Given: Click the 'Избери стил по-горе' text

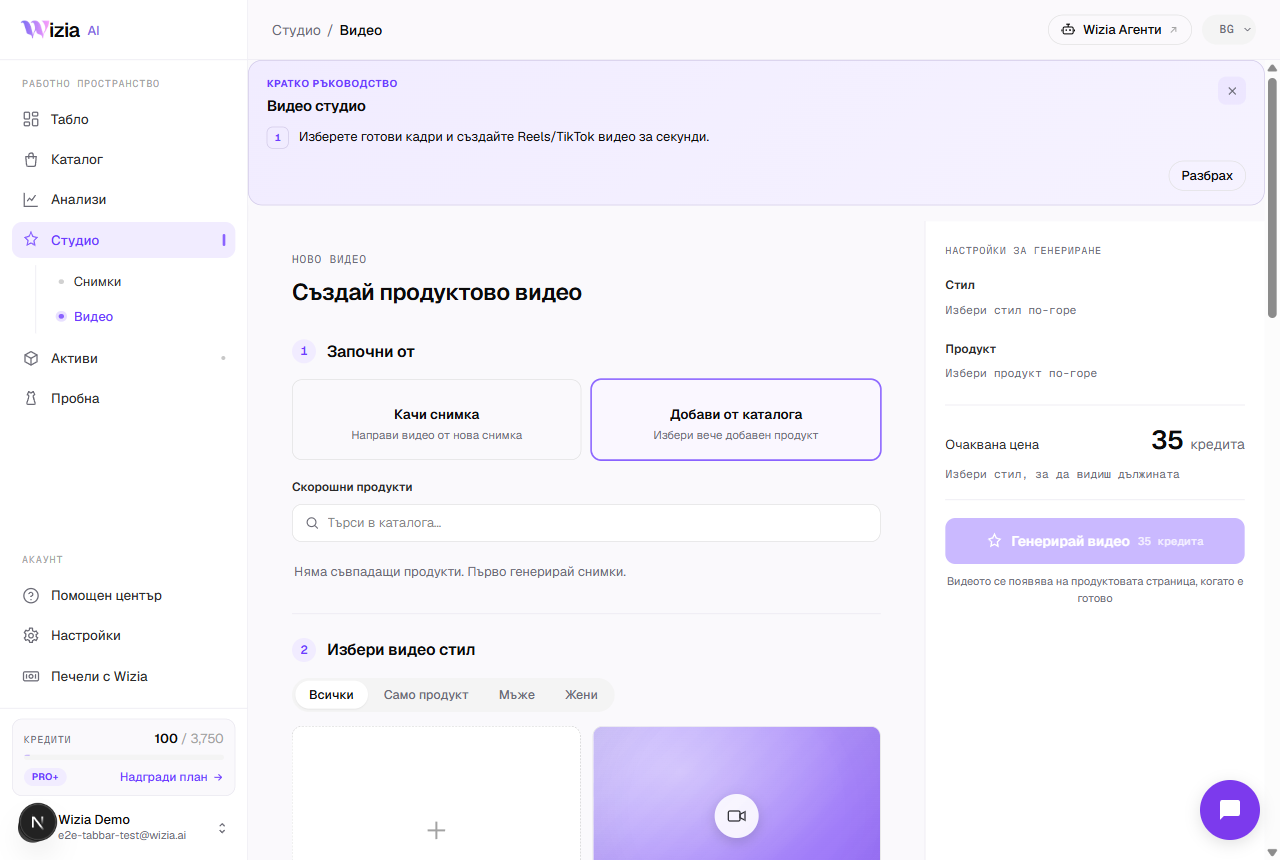Looking at the screenshot, I should [x=1011, y=310].
